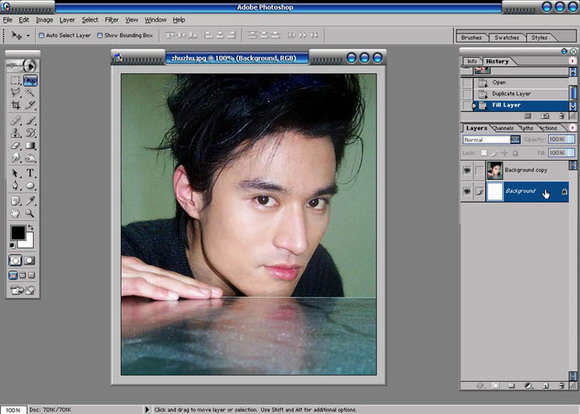Switch to the Swatches tab

coord(506,37)
